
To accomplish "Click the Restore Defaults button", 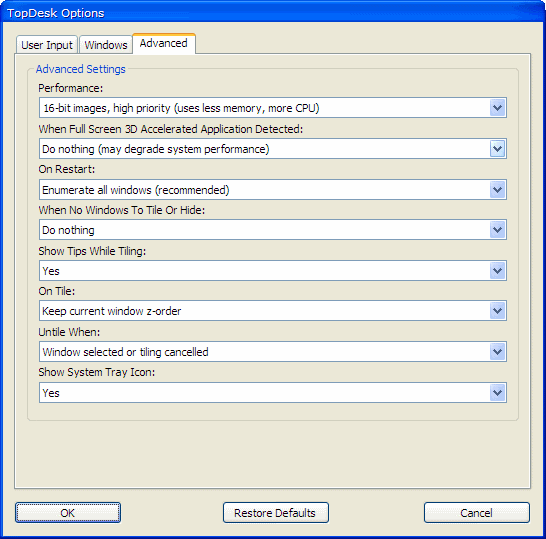I will (275, 513).
